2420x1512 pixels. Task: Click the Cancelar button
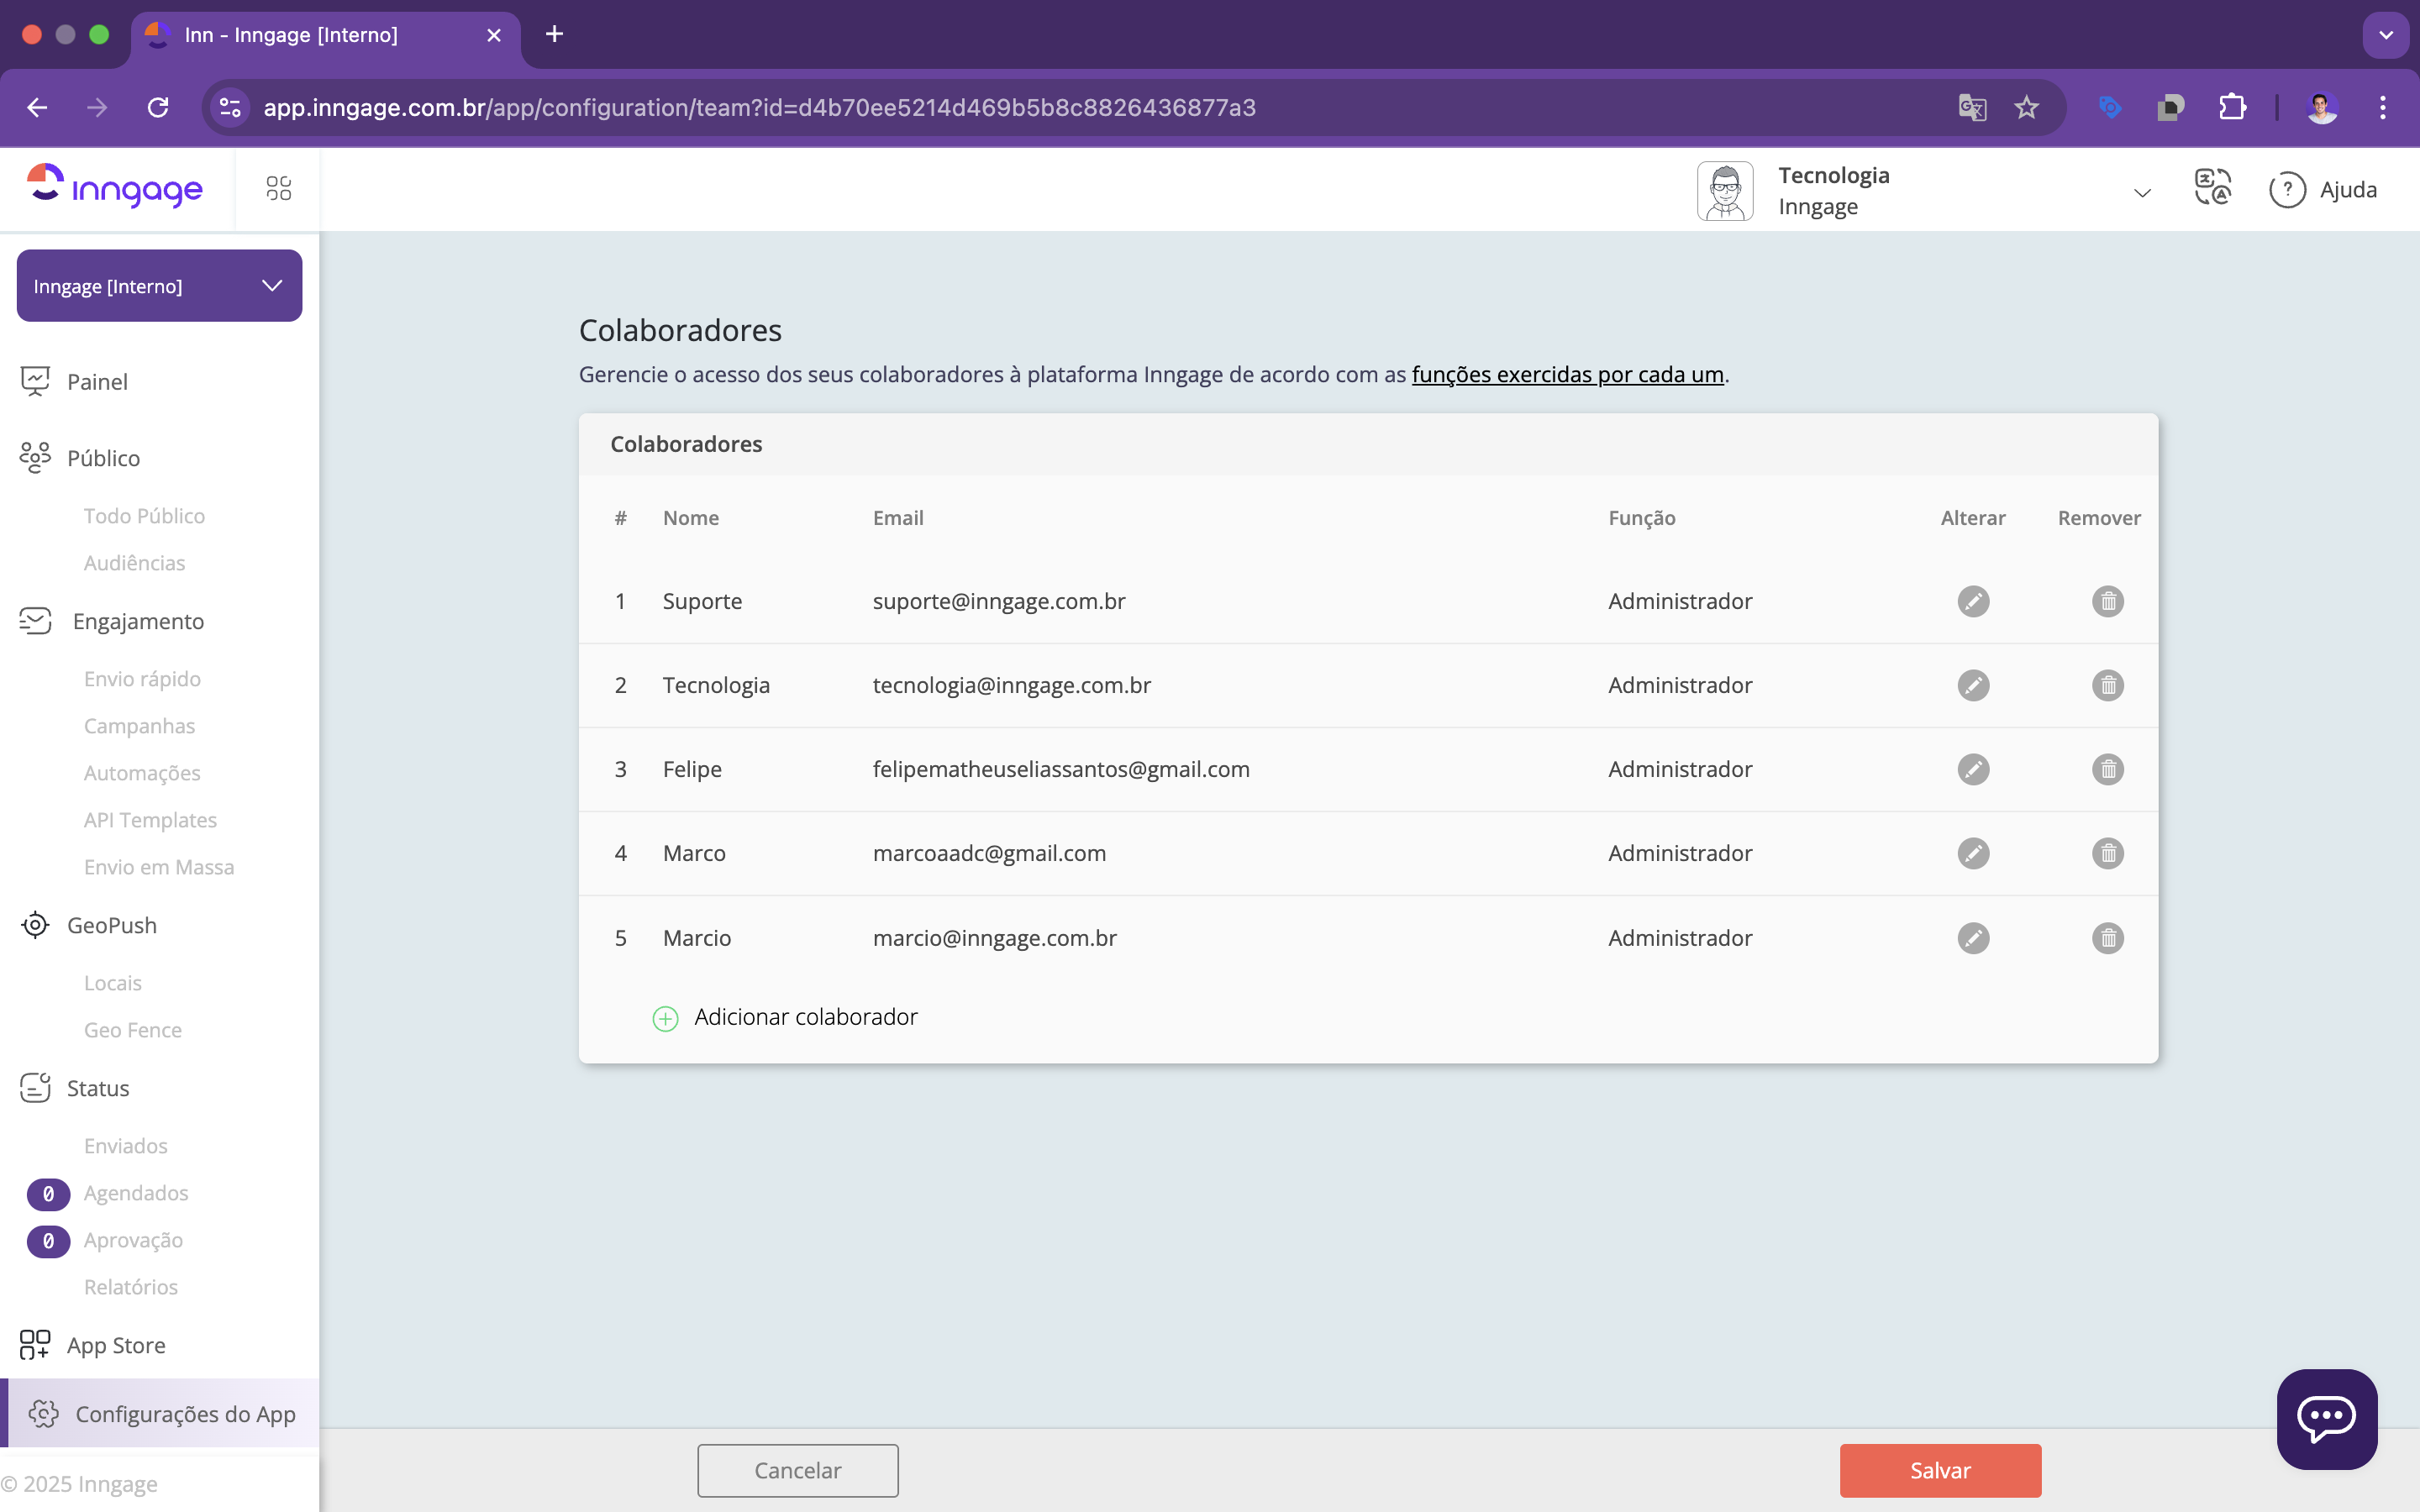[798, 1470]
